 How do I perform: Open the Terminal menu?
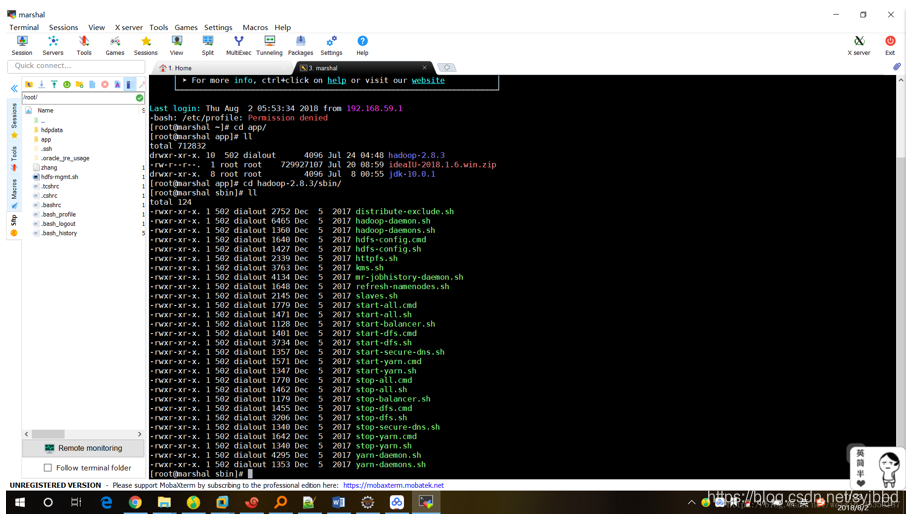pos(24,27)
